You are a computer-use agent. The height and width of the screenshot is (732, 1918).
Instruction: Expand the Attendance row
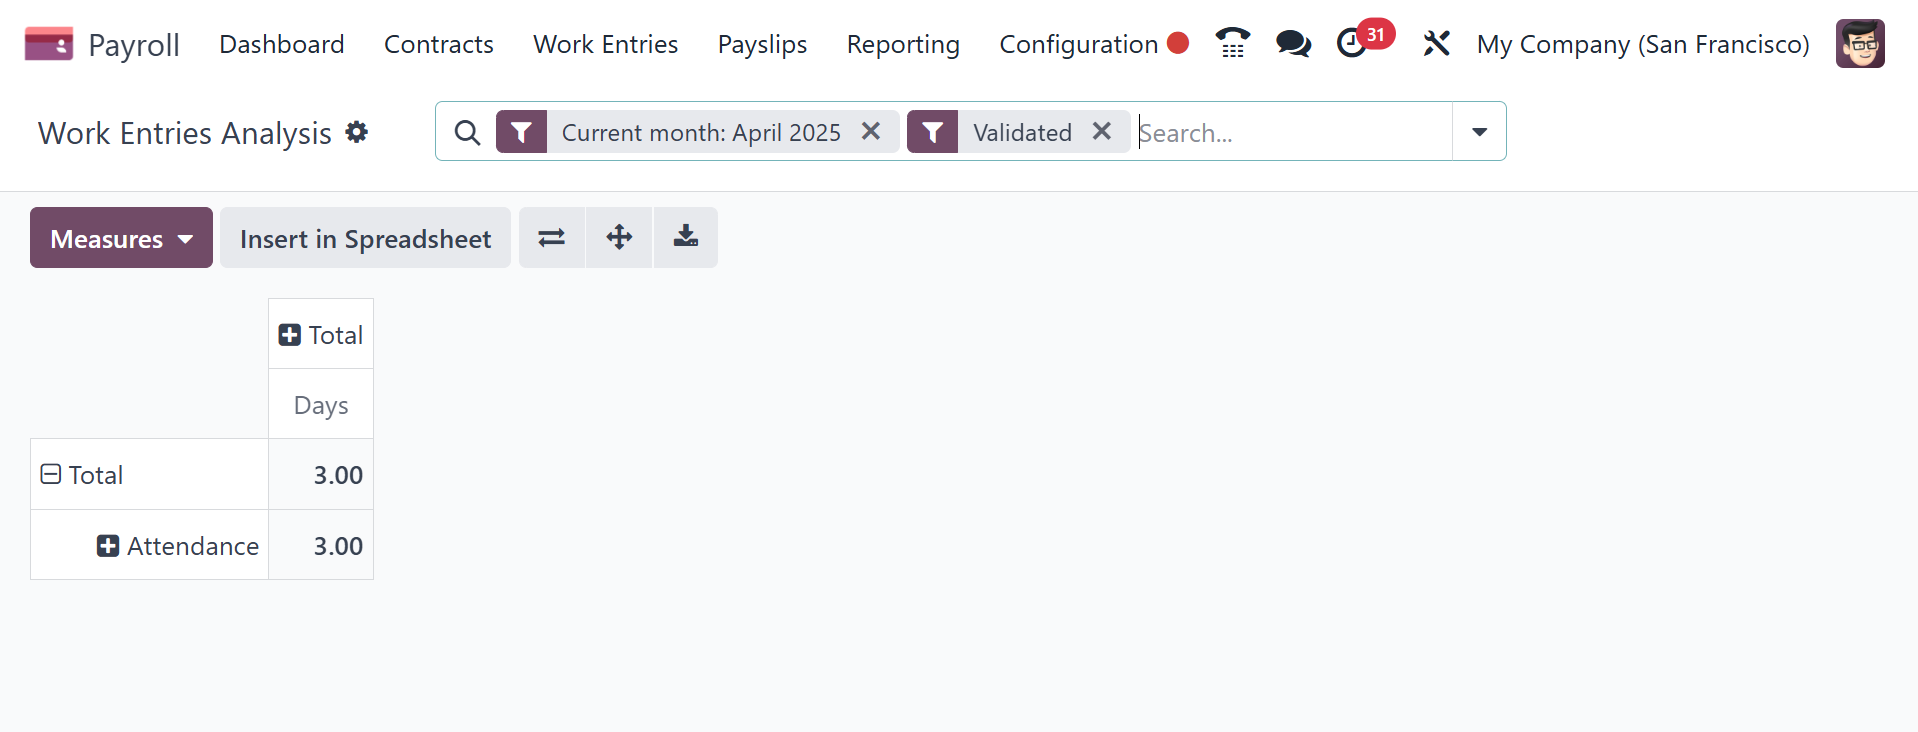107,545
